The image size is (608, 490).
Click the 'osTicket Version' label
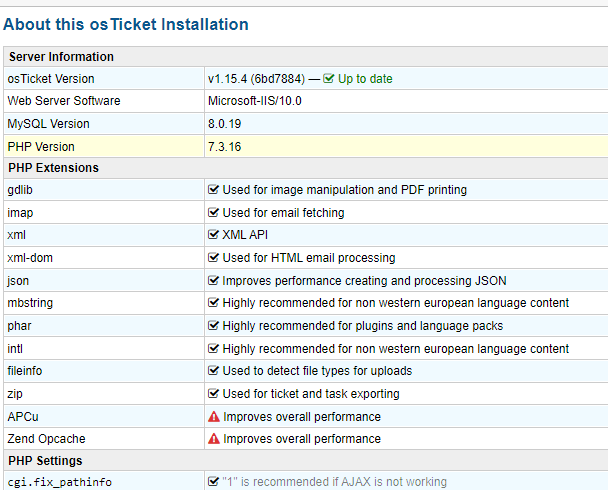click(x=51, y=79)
